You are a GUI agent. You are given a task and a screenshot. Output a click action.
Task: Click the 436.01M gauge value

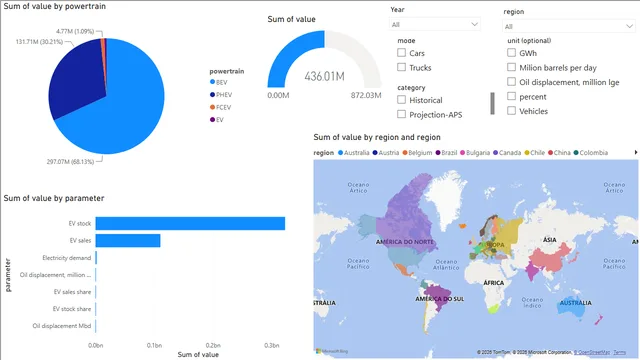click(x=324, y=76)
